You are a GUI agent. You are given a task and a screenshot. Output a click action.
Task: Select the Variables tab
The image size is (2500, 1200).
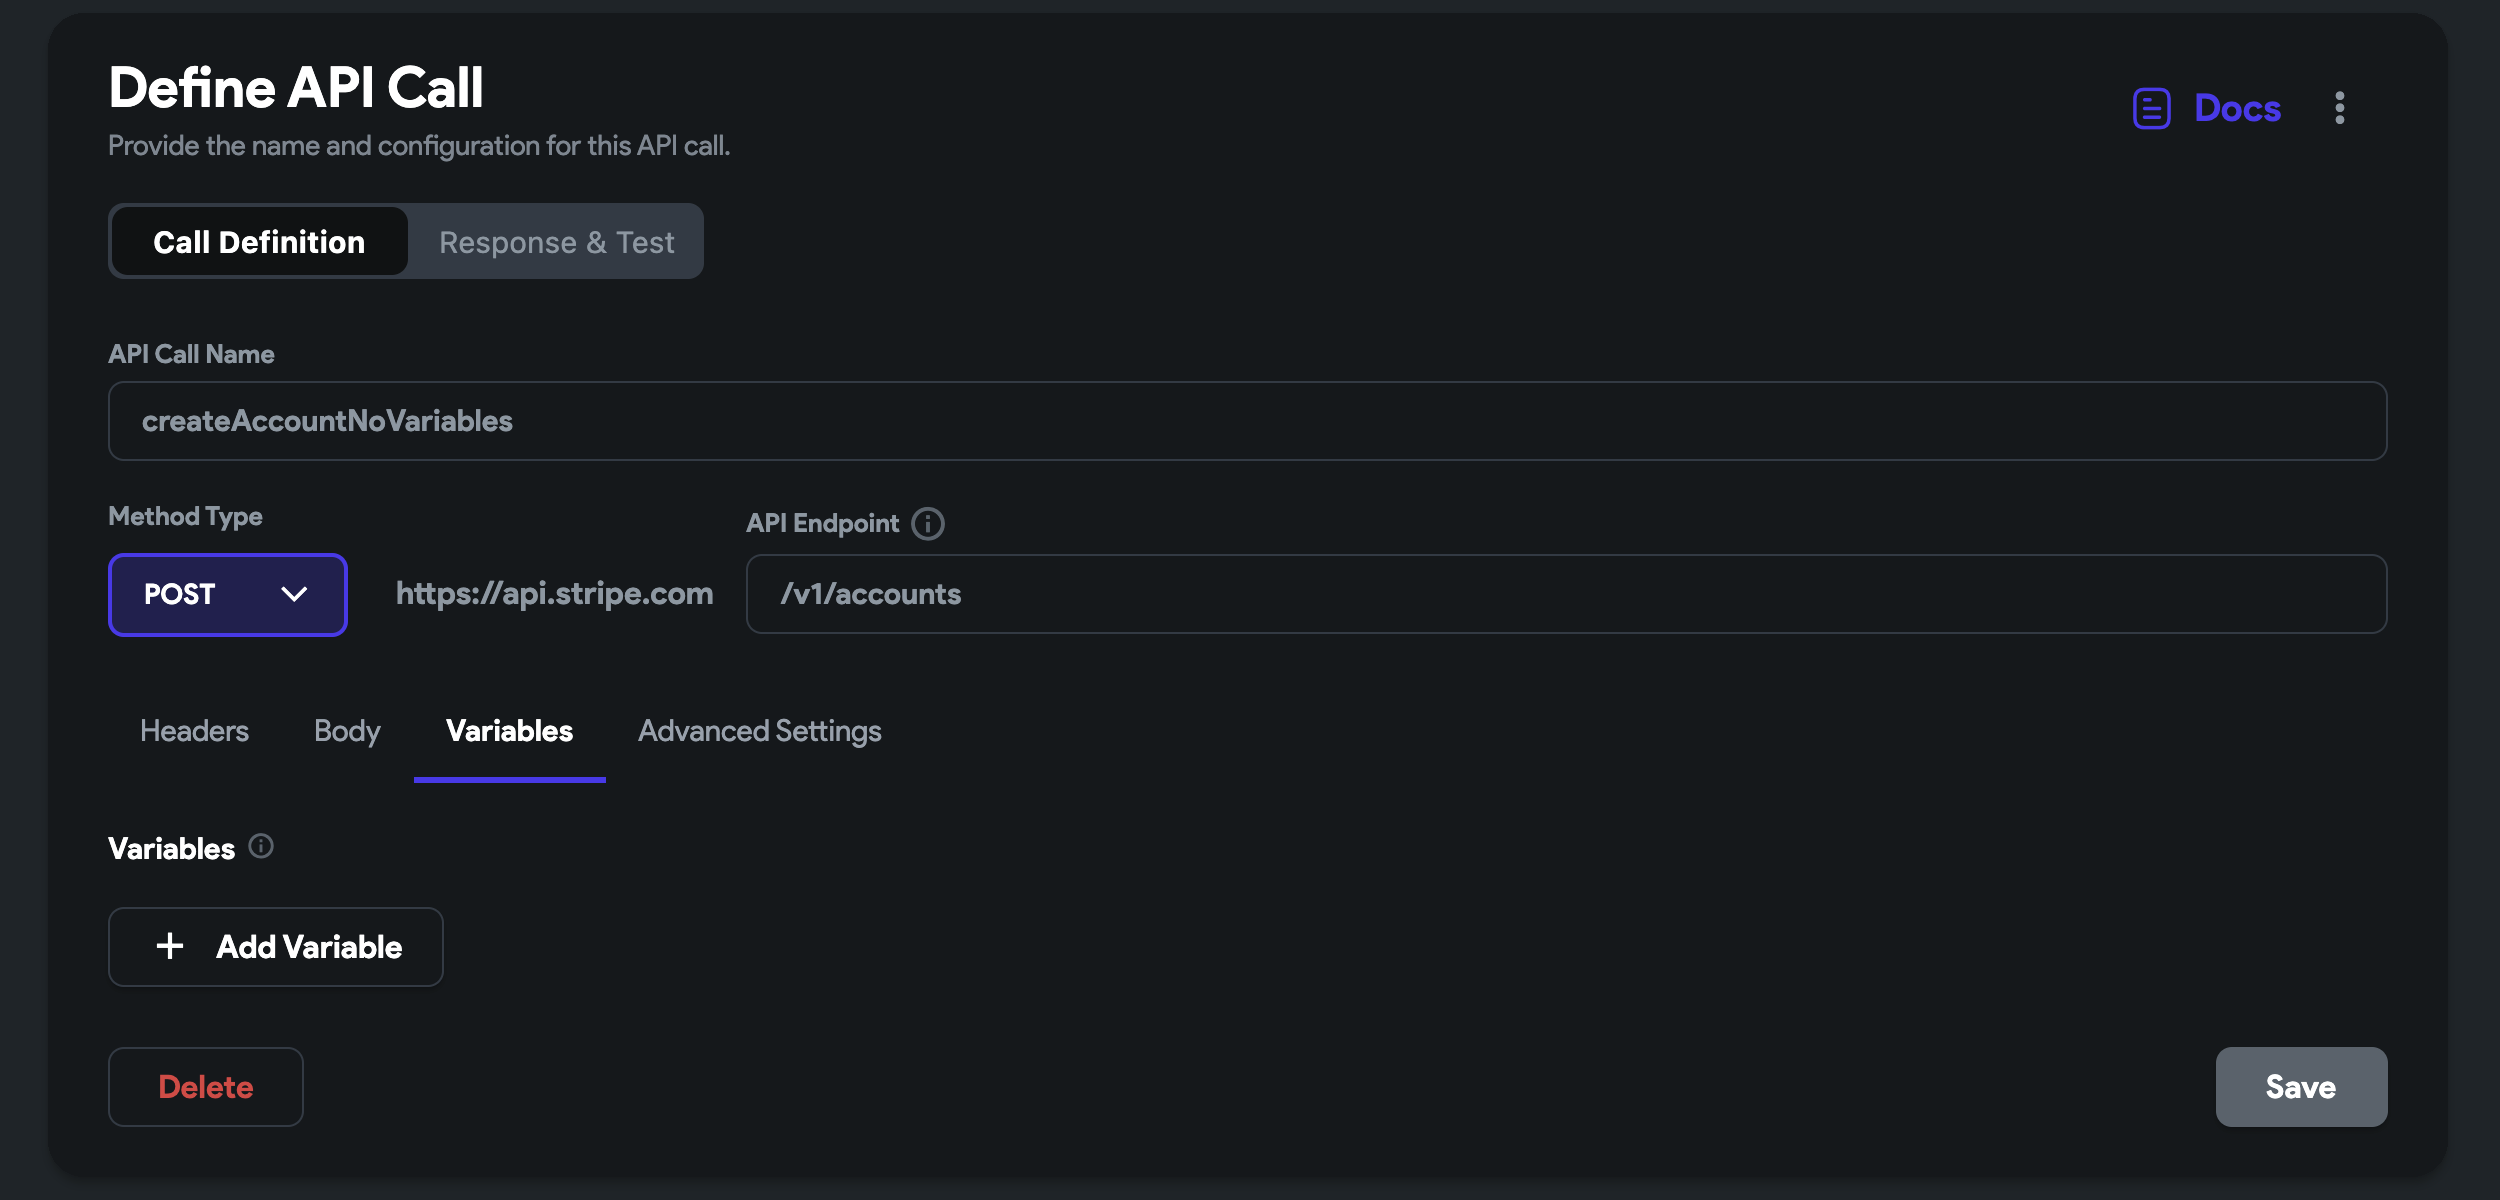(509, 731)
